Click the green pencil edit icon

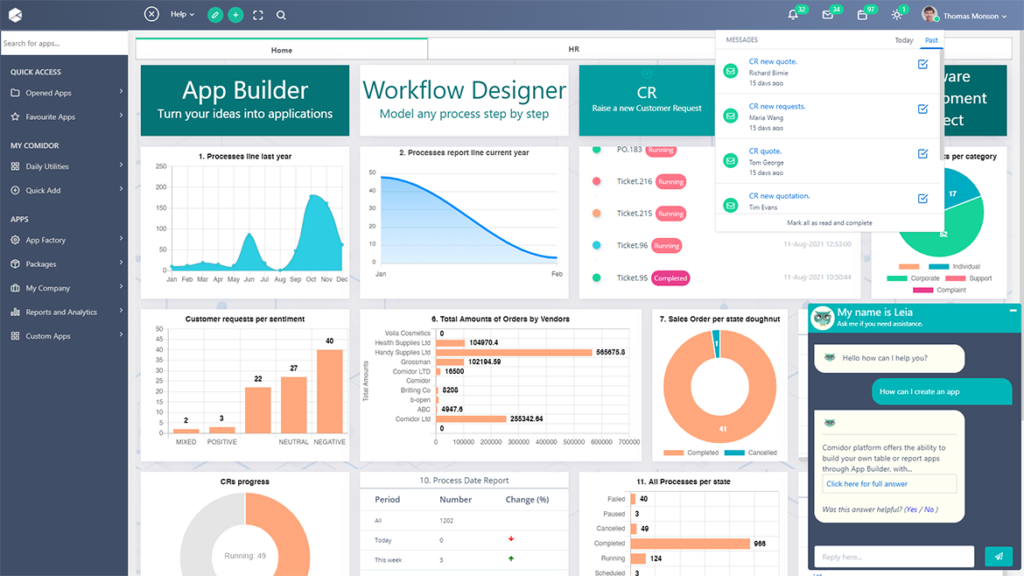(215, 15)
